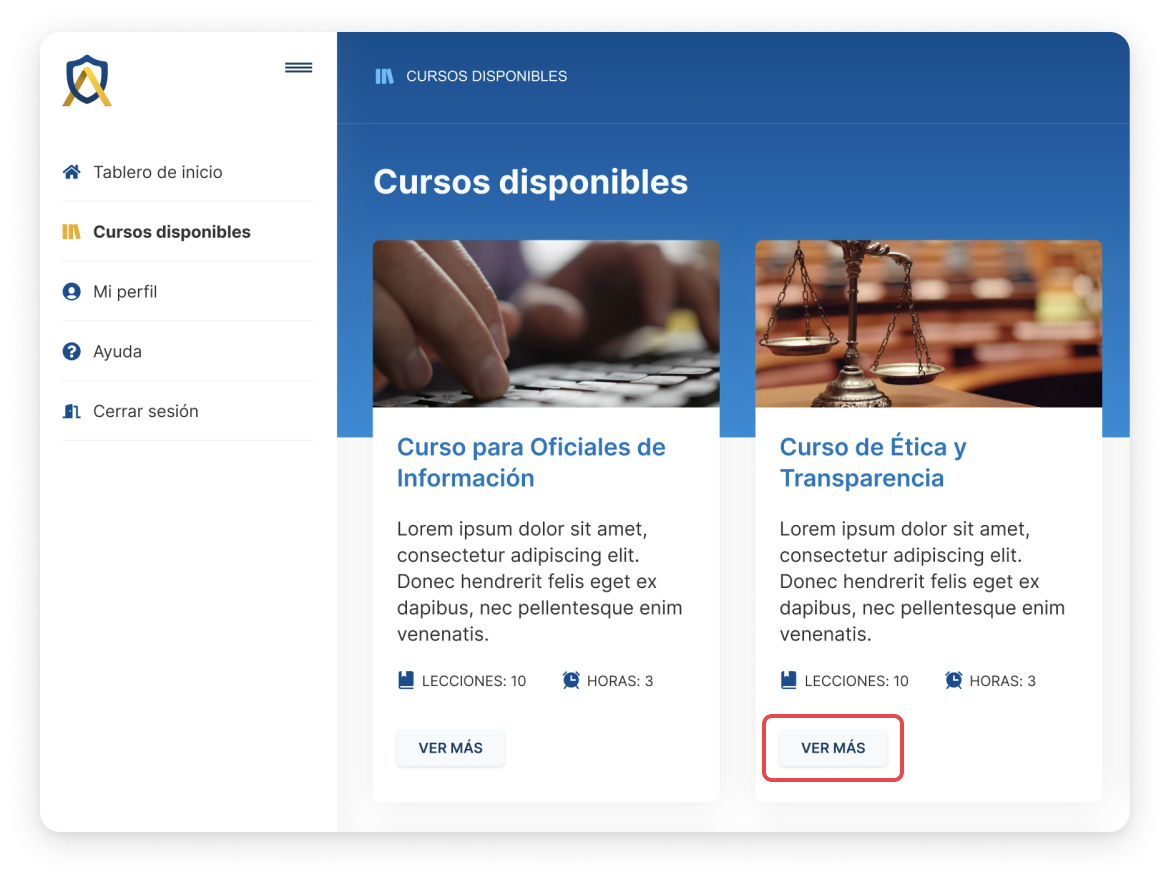
Task: Click the user profile icon beside Mi perfil
Action: tap(72, 292)
